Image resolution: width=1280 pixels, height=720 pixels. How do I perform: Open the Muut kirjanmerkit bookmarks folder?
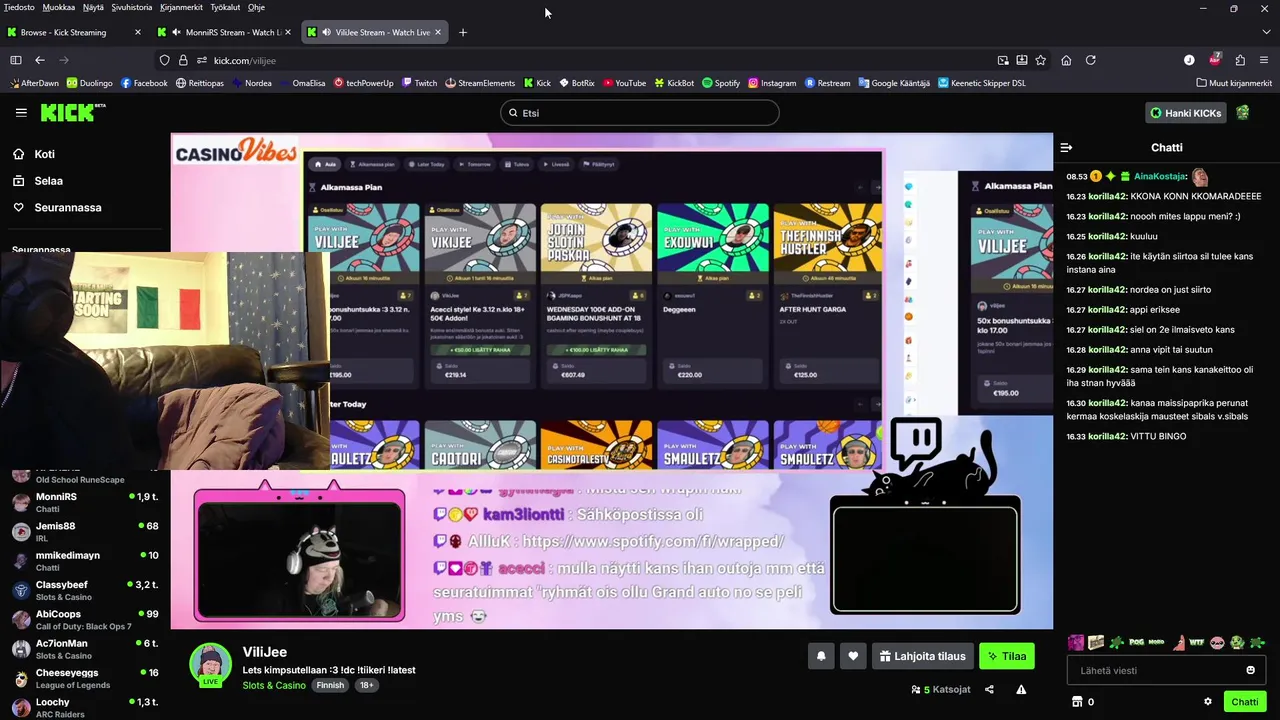pyautogui.click(x=1233, y=83)
